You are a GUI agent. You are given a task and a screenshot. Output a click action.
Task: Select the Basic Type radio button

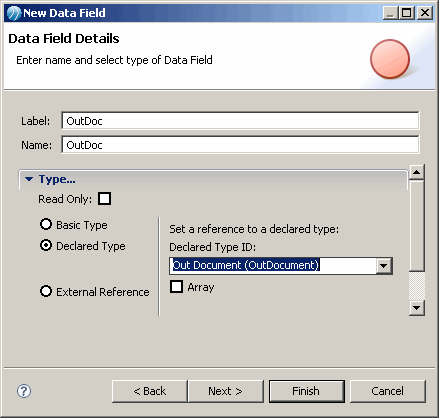[46, 224]
